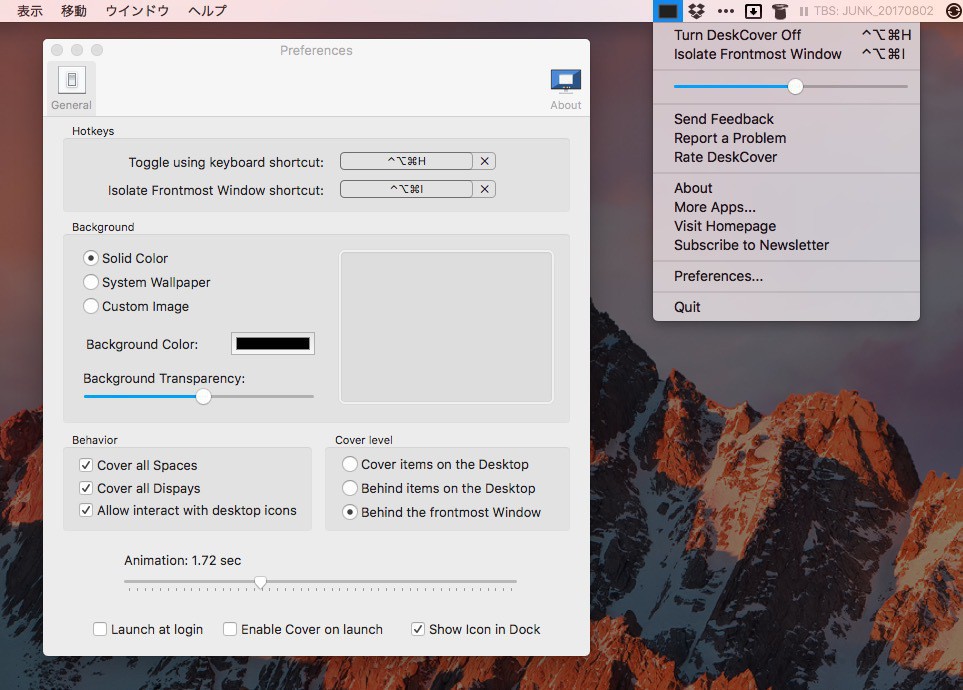963x690 pixels.
Task: Click the Toggle keyboard shortcut field
Action: (406, 161)
